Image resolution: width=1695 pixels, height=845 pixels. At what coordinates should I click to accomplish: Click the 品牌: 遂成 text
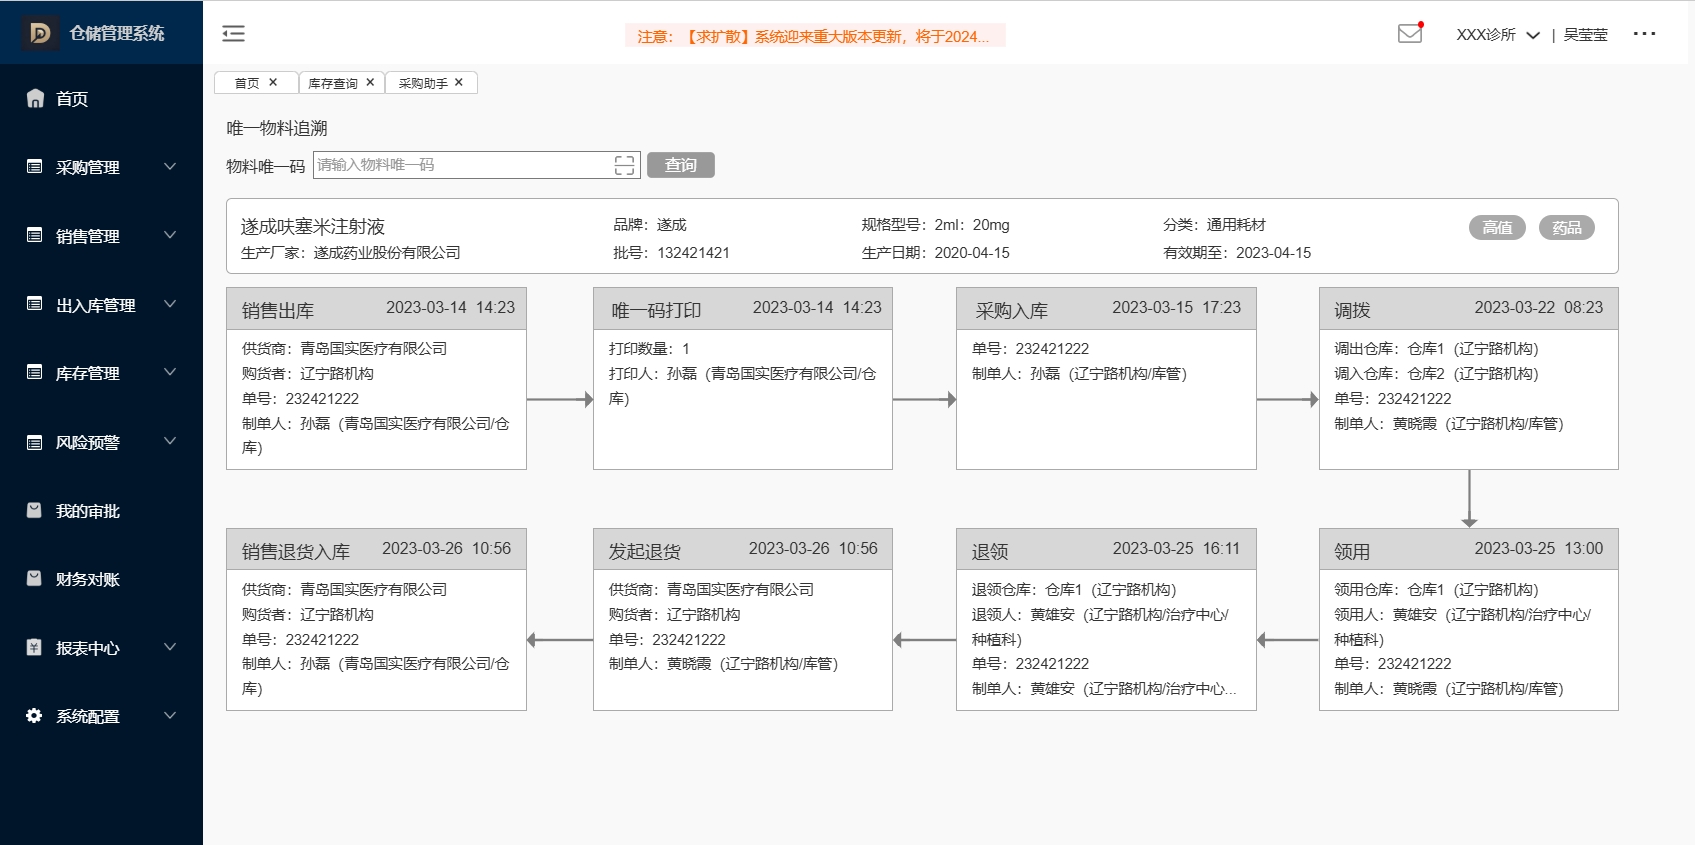click(x=650, y=225)
